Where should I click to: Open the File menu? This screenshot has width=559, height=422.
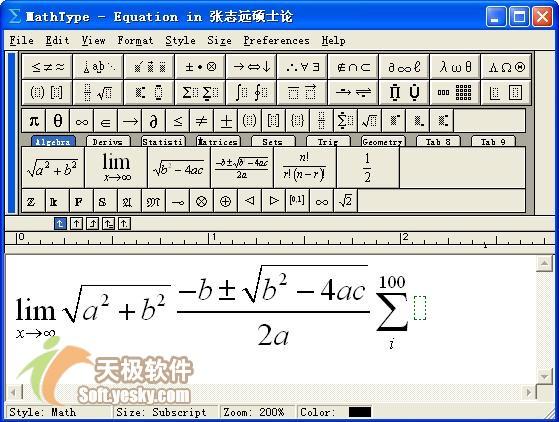point(21,41)
